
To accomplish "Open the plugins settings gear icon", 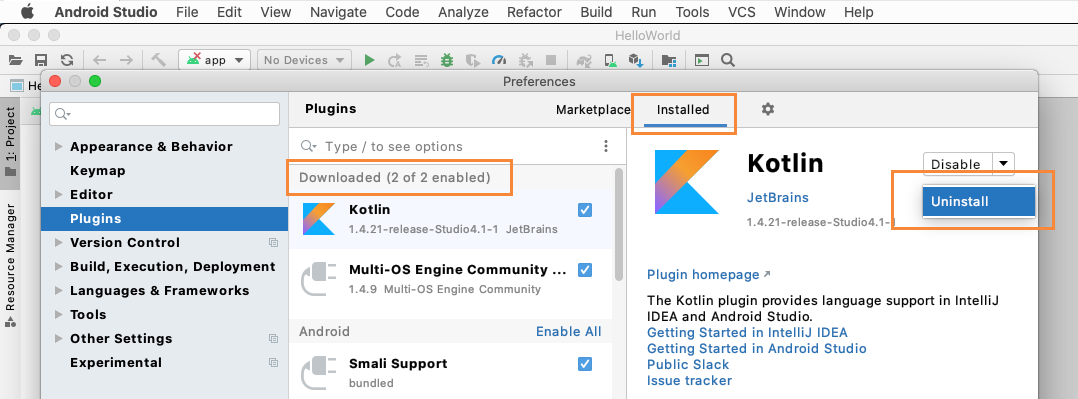I will (x=768, y=109).
